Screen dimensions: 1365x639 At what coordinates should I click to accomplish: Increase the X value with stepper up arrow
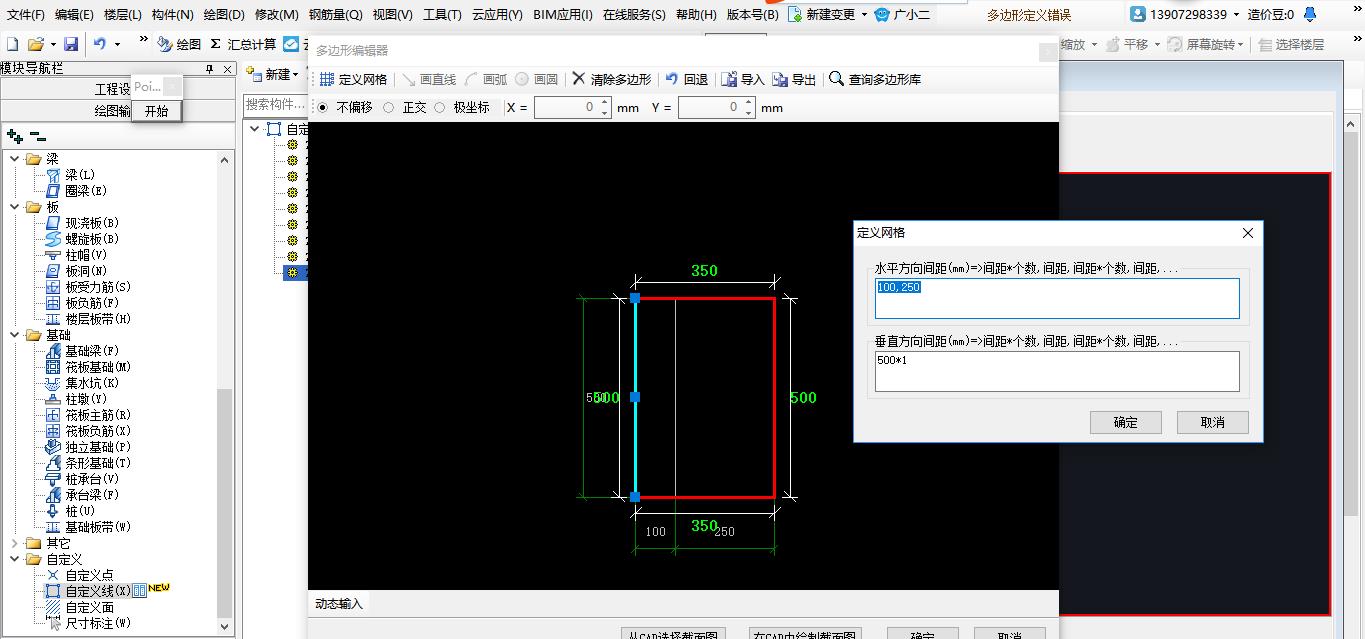click(605, 102)
